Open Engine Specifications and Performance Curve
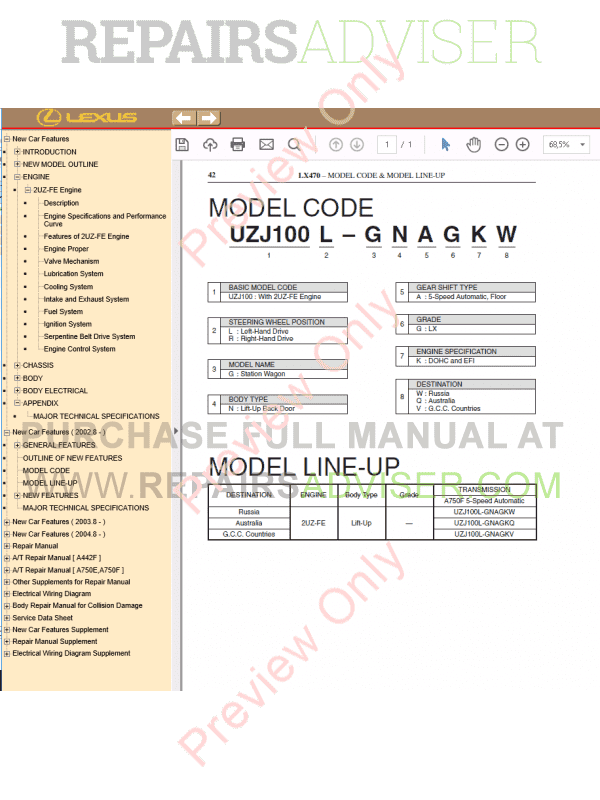Viewport: 600px width, 800px height. (105, 220)
